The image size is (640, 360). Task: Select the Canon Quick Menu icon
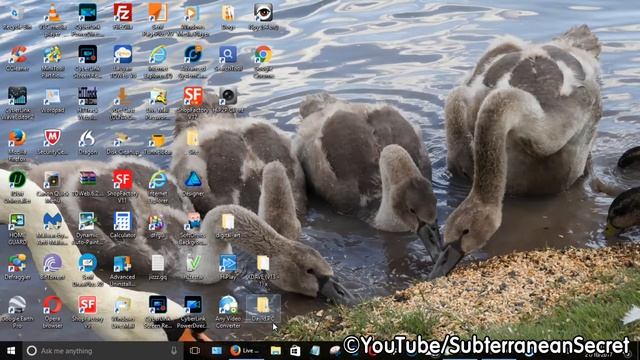(x=53, y=186)
